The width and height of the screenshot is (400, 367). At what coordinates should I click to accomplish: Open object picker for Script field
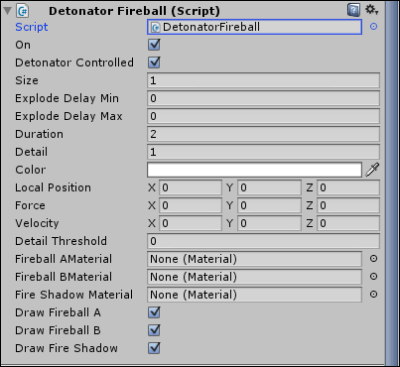[373, 27]
